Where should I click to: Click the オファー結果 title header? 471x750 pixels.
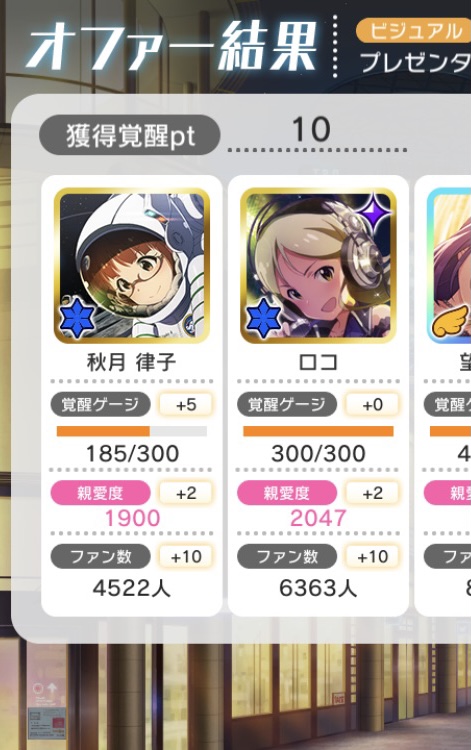pos(172,45)
